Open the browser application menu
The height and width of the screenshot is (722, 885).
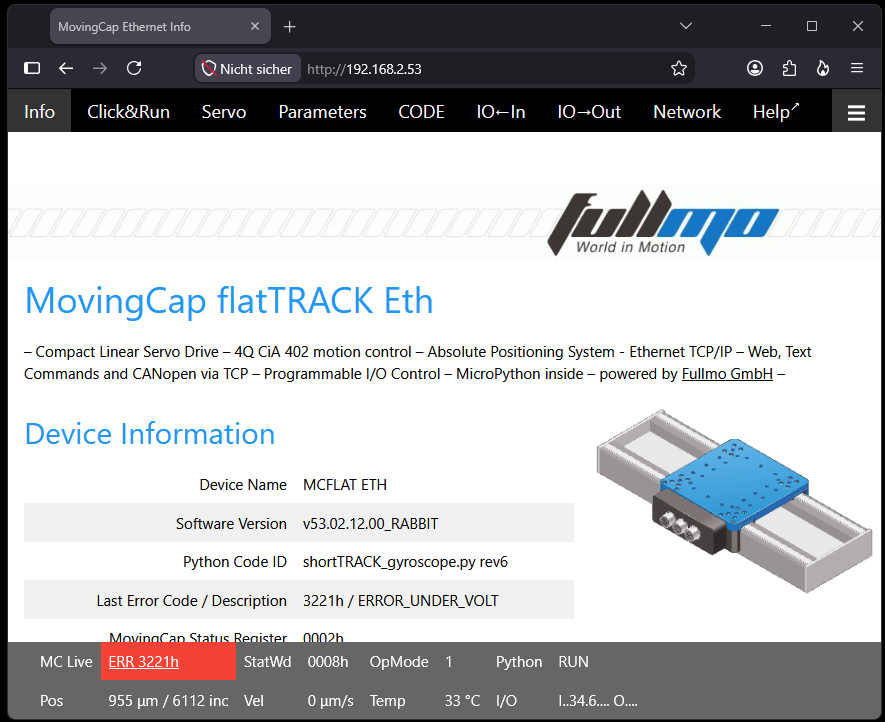(x=857, y=68)
